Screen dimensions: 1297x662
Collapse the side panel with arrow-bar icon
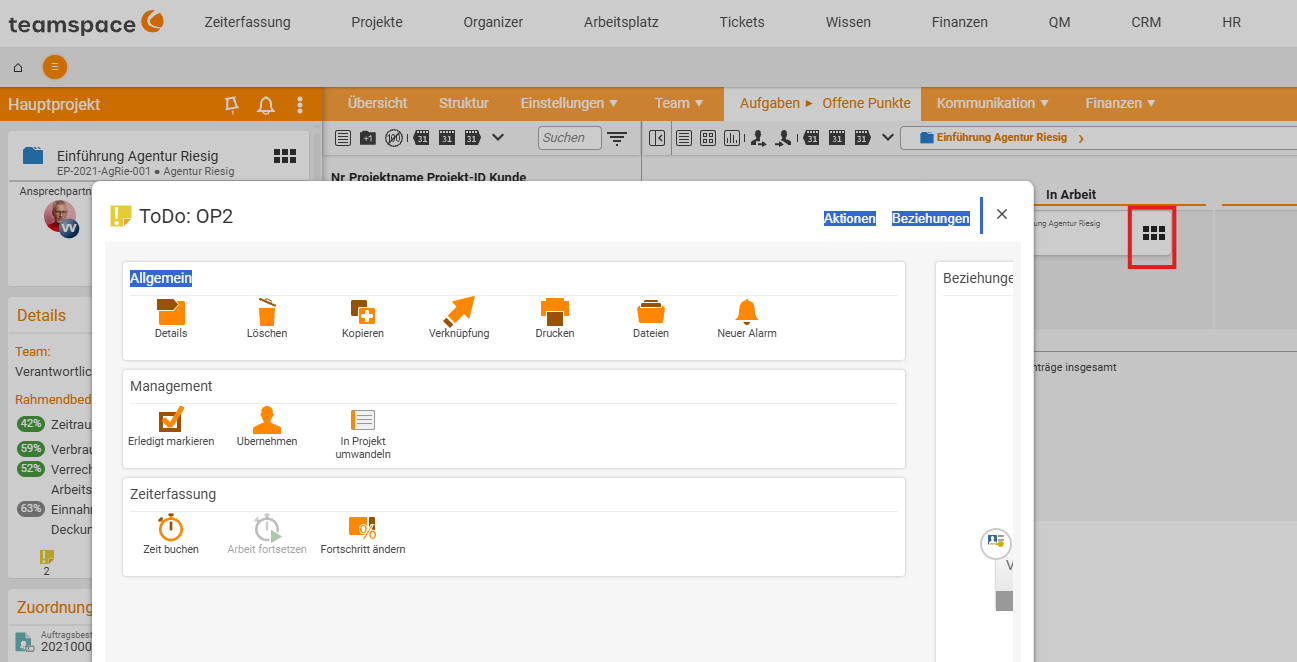(657, 138)
